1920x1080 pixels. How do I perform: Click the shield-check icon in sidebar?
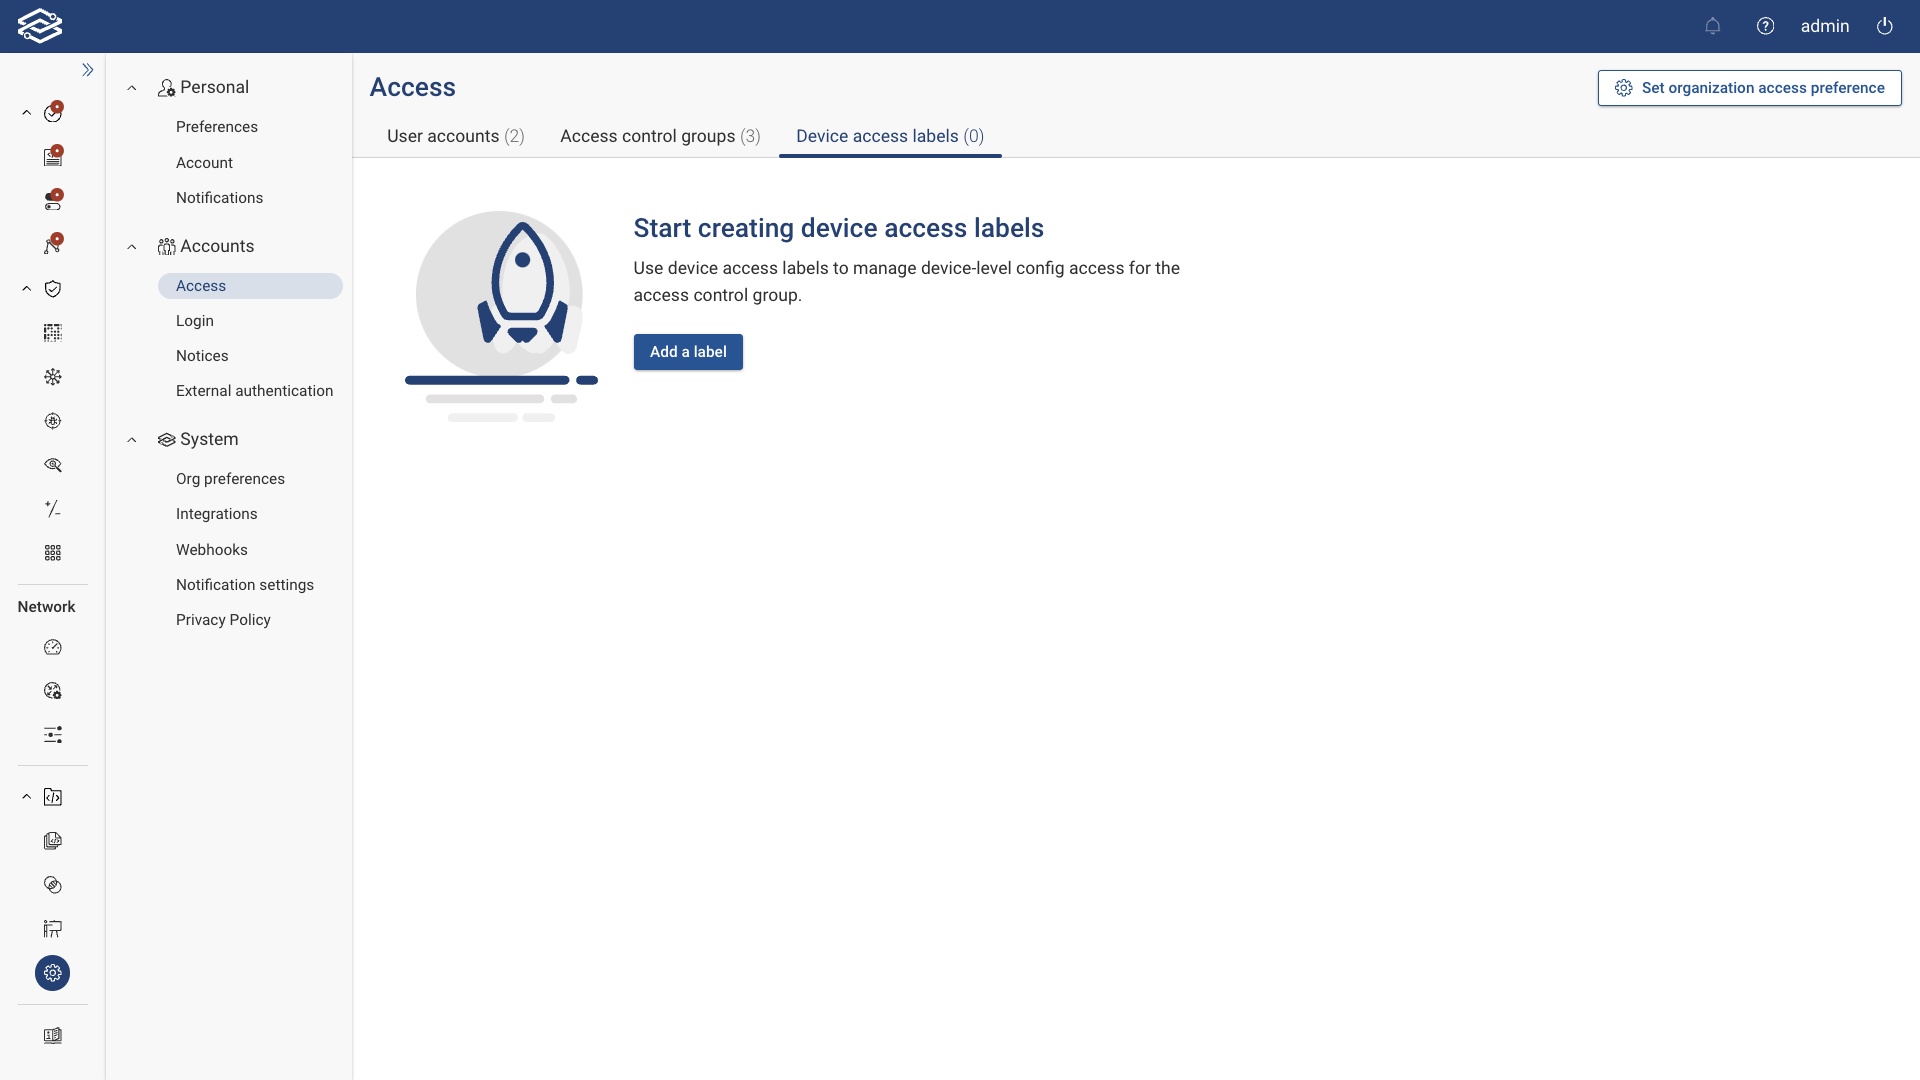52,288
